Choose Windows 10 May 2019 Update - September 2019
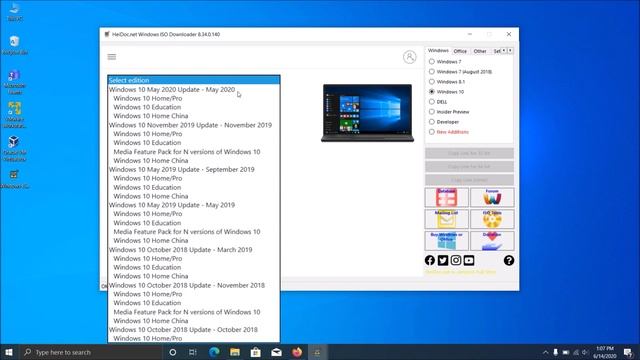 (x=194, y=169)
